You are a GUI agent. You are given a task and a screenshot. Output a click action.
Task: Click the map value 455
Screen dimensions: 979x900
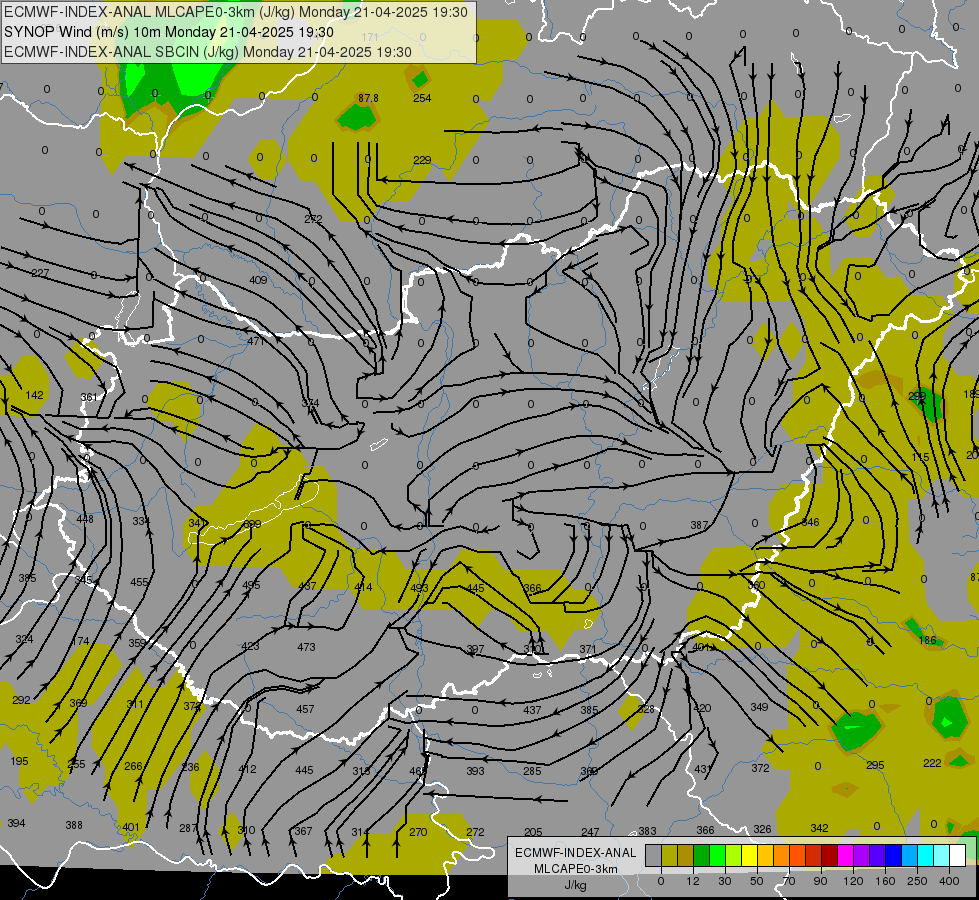click(139, 582)
